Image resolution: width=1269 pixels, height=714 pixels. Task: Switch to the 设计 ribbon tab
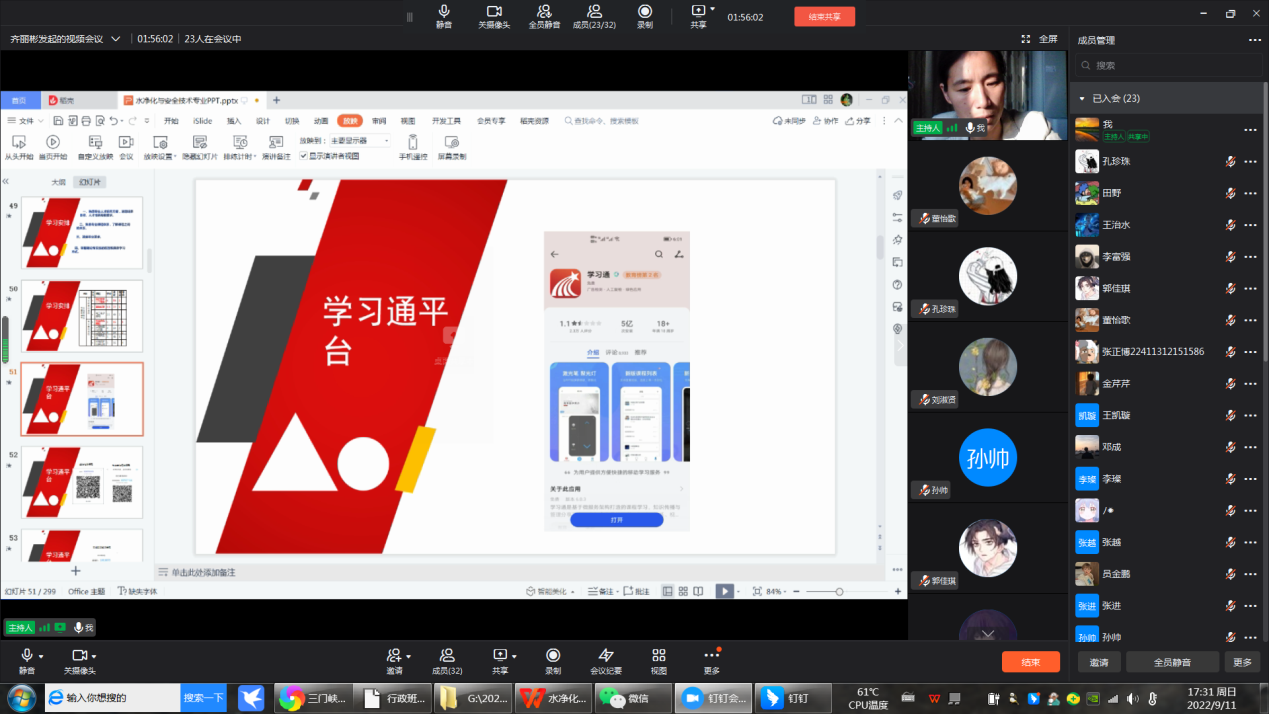(x=263, y=121)
